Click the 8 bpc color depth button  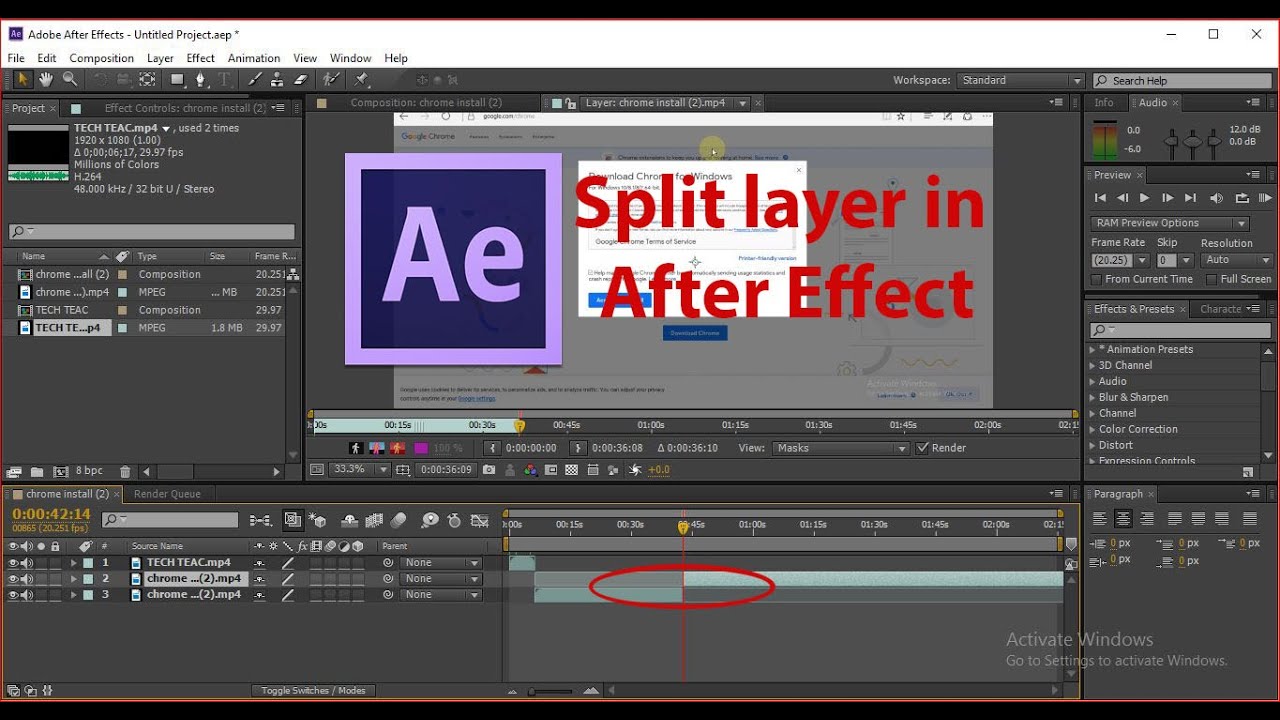point(90,471)
